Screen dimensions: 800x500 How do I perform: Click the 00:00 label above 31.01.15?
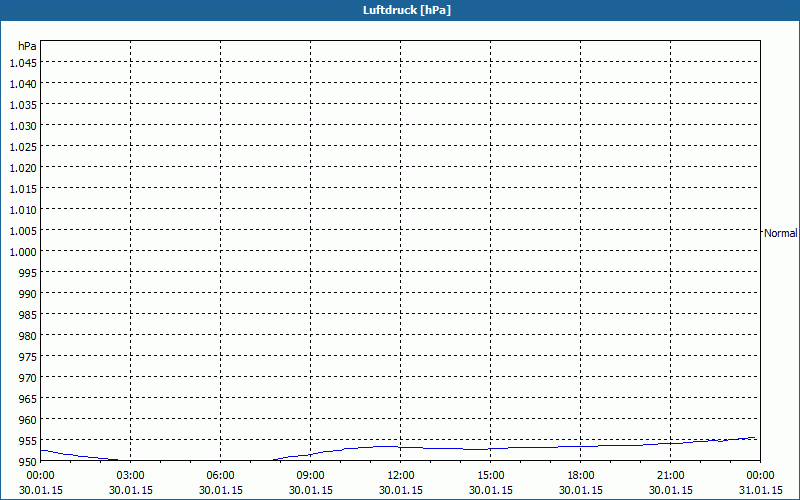[760, 476]
